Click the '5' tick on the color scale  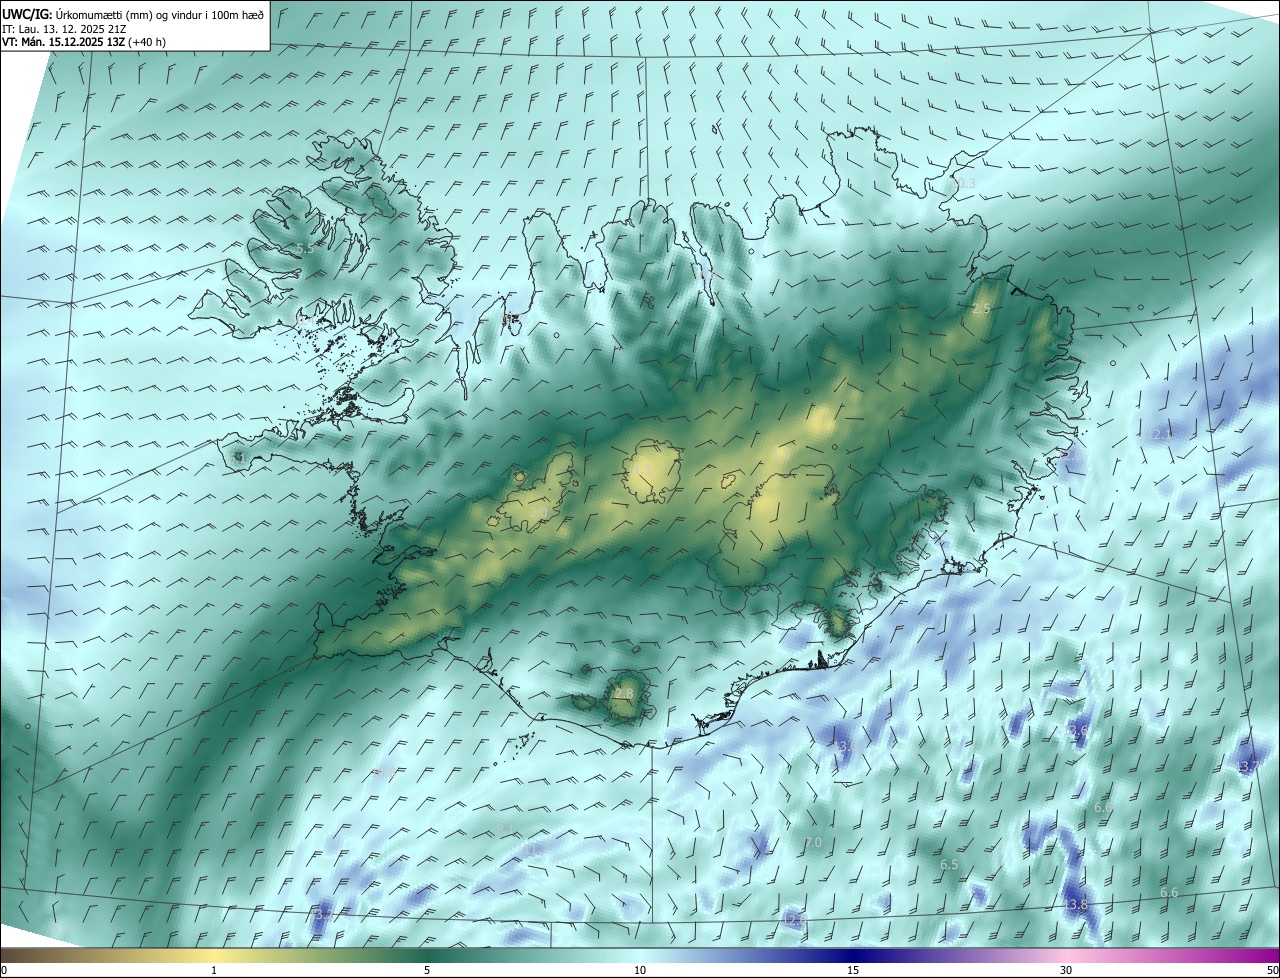tap(427, 970)
